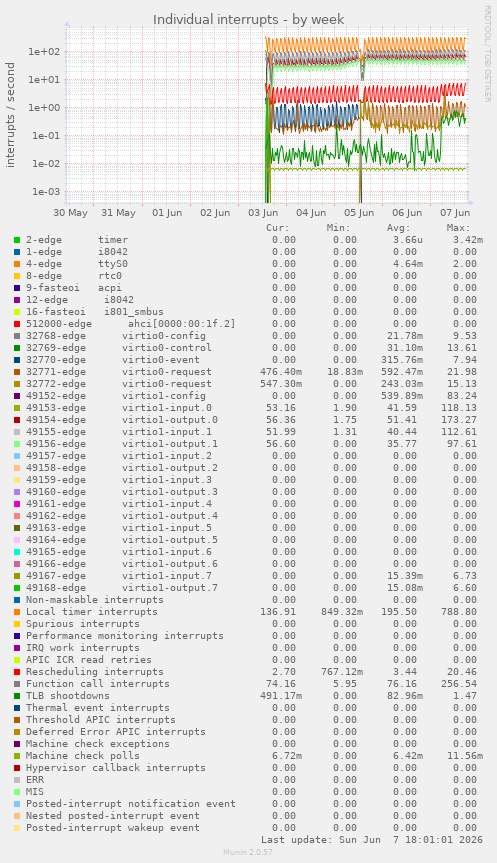Select the 32772-edge virtio0-request label
Viewport: 497px width, 863px height.
coord(119,384)
